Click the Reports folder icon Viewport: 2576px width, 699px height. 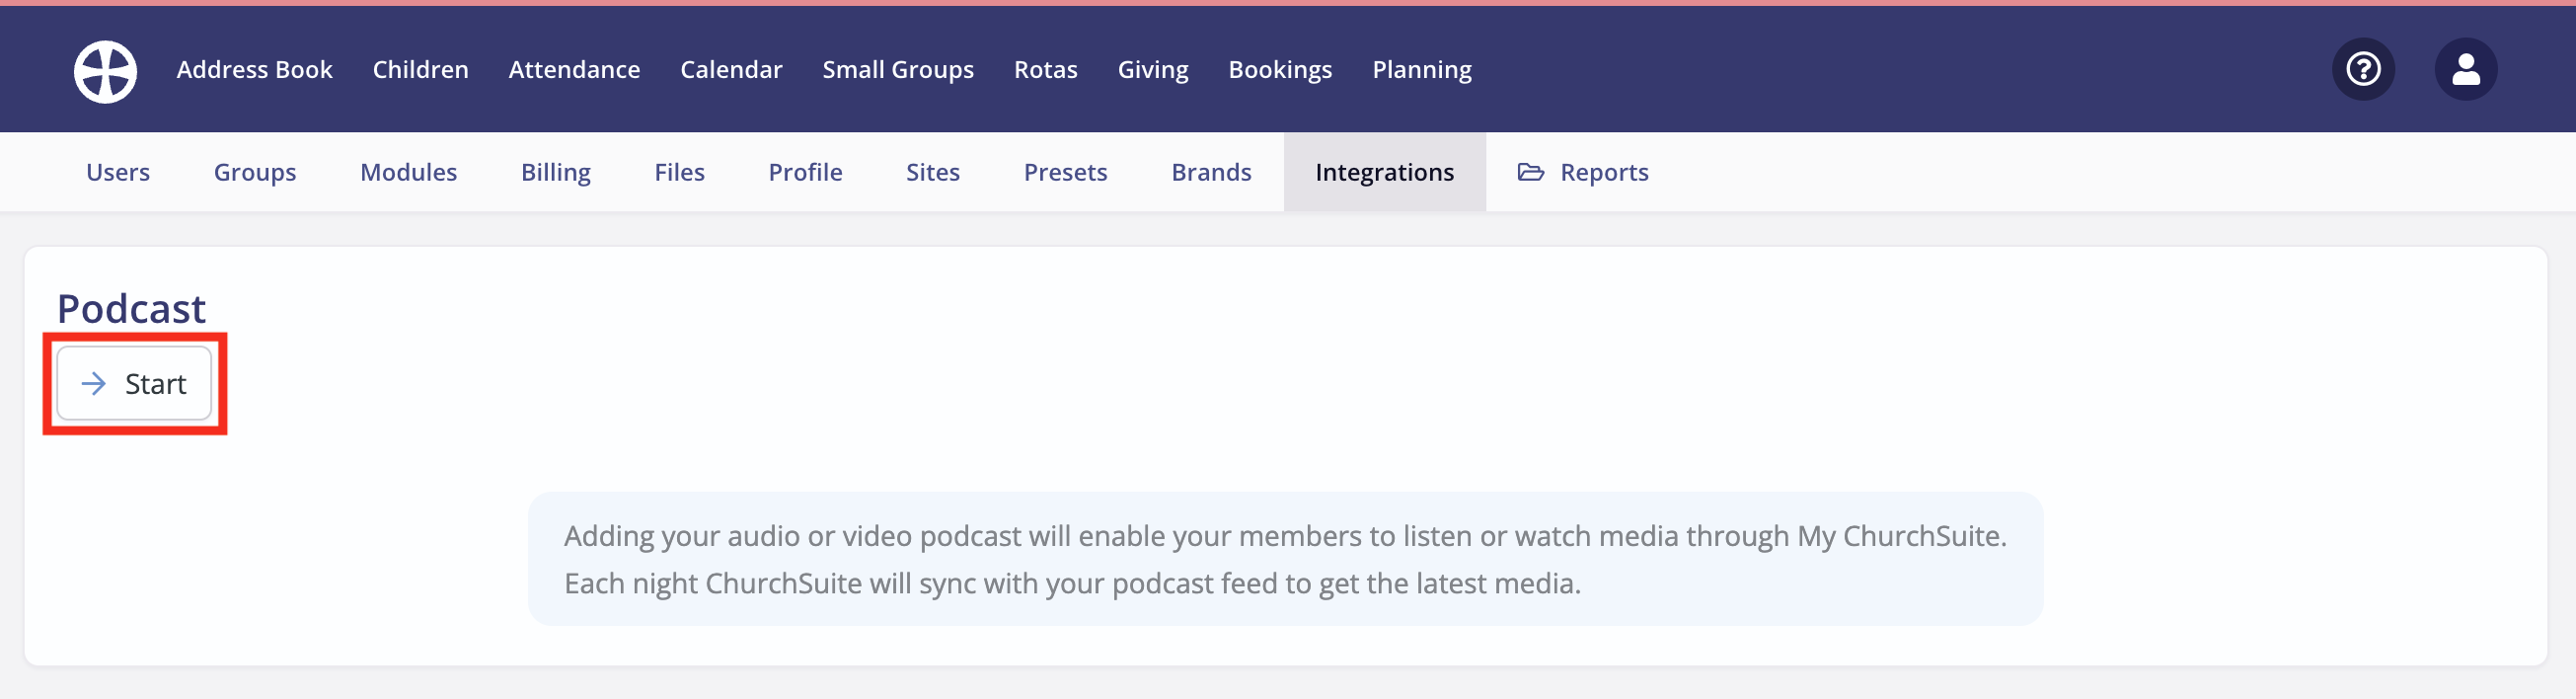1530,172
